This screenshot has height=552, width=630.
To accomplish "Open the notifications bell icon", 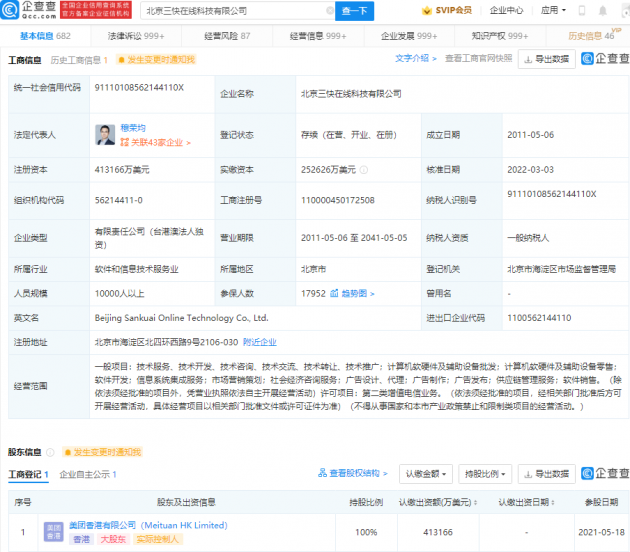I will click(603, 11).
